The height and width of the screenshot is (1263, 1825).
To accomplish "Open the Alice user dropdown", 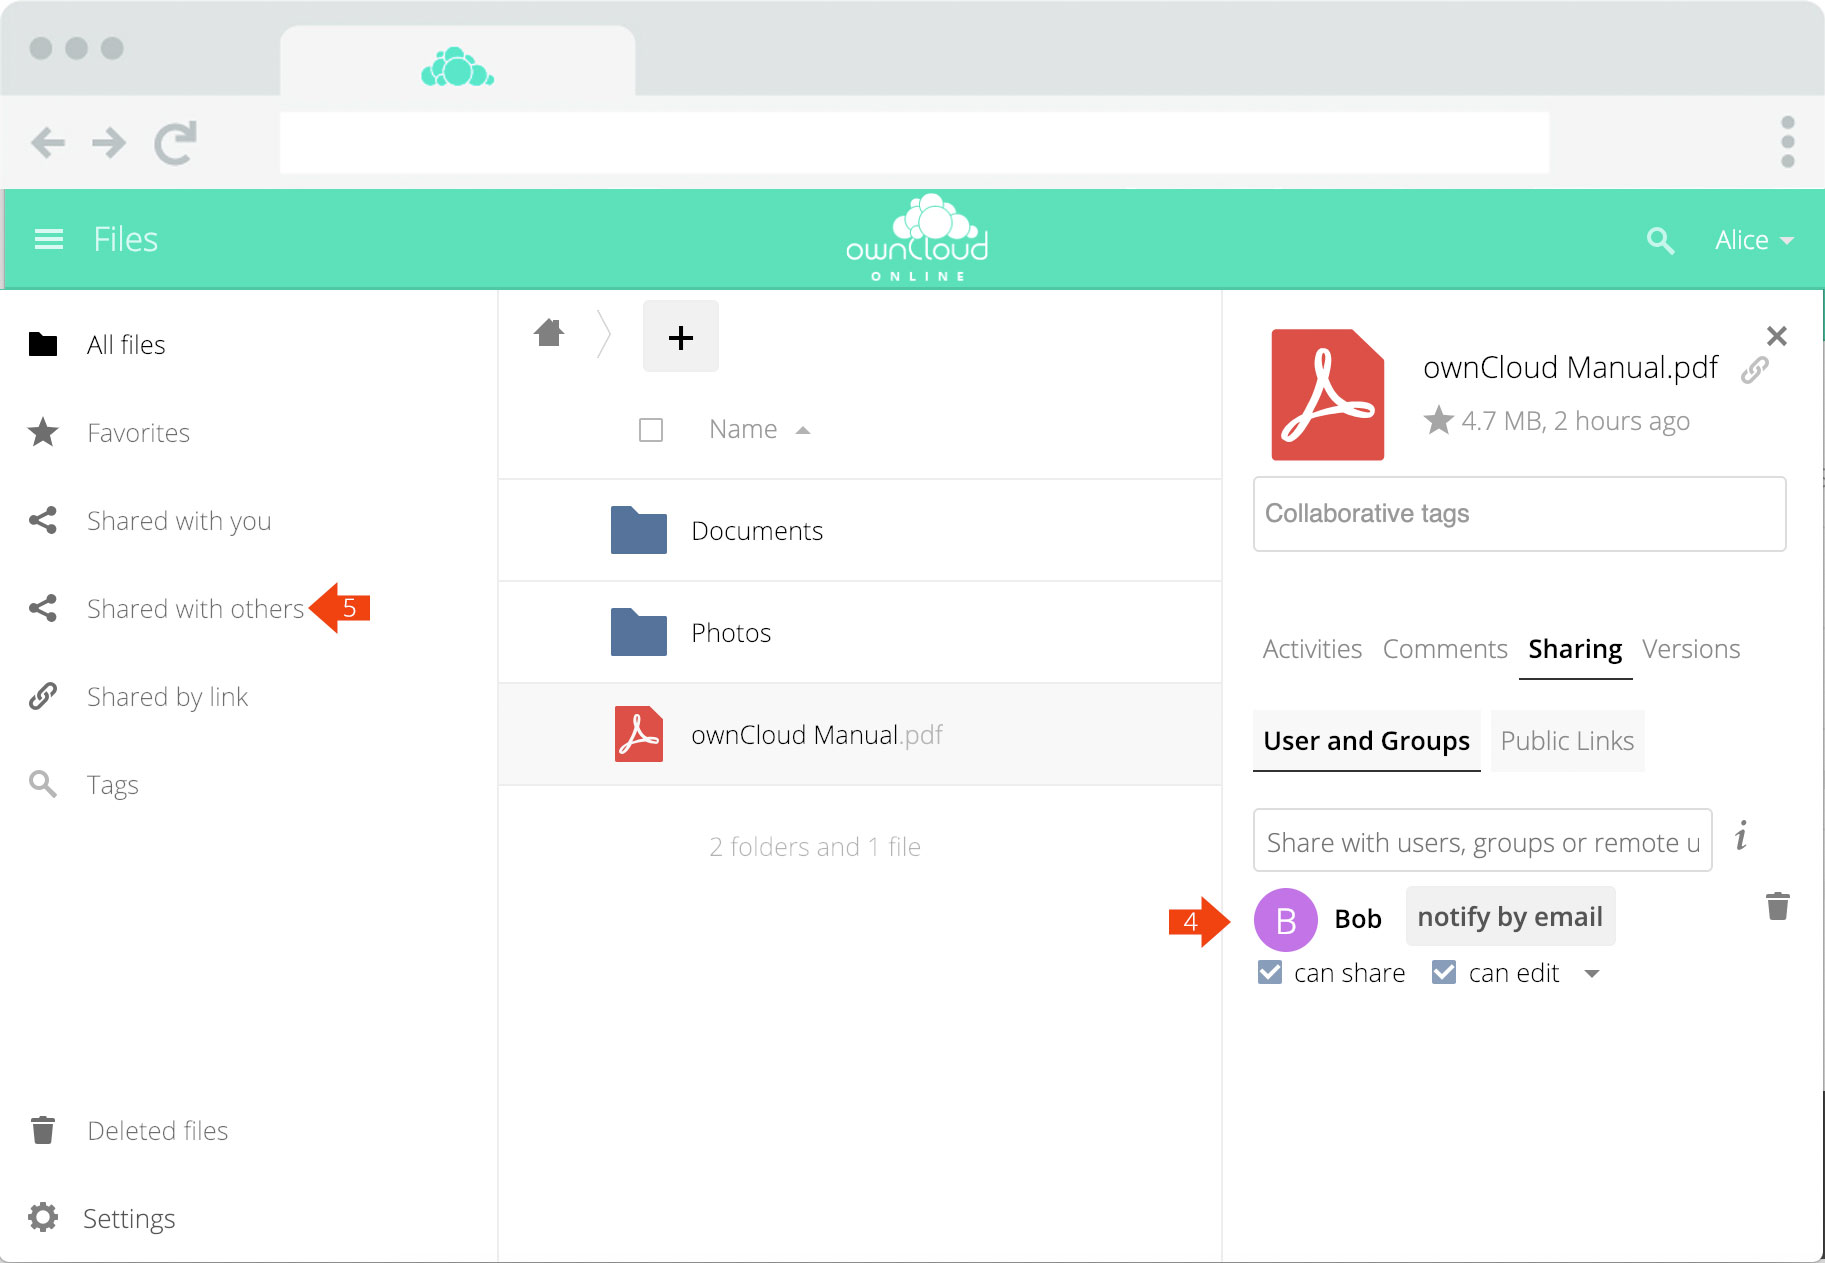I will click(x=1753, y=240).
